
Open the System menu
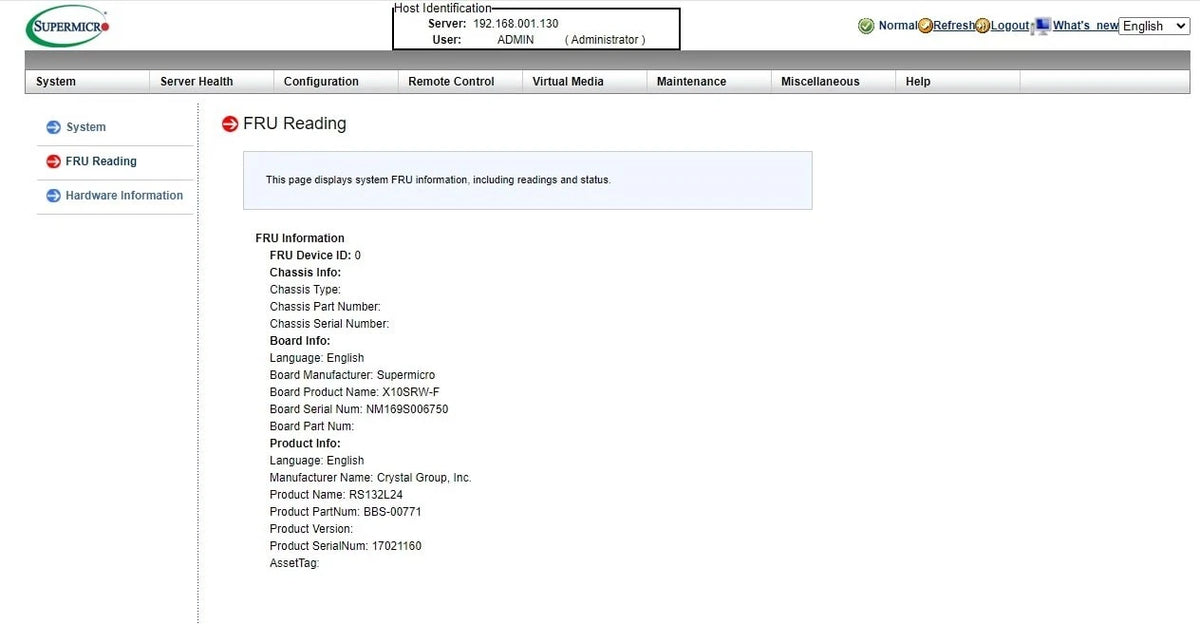[x=56, y=82]
